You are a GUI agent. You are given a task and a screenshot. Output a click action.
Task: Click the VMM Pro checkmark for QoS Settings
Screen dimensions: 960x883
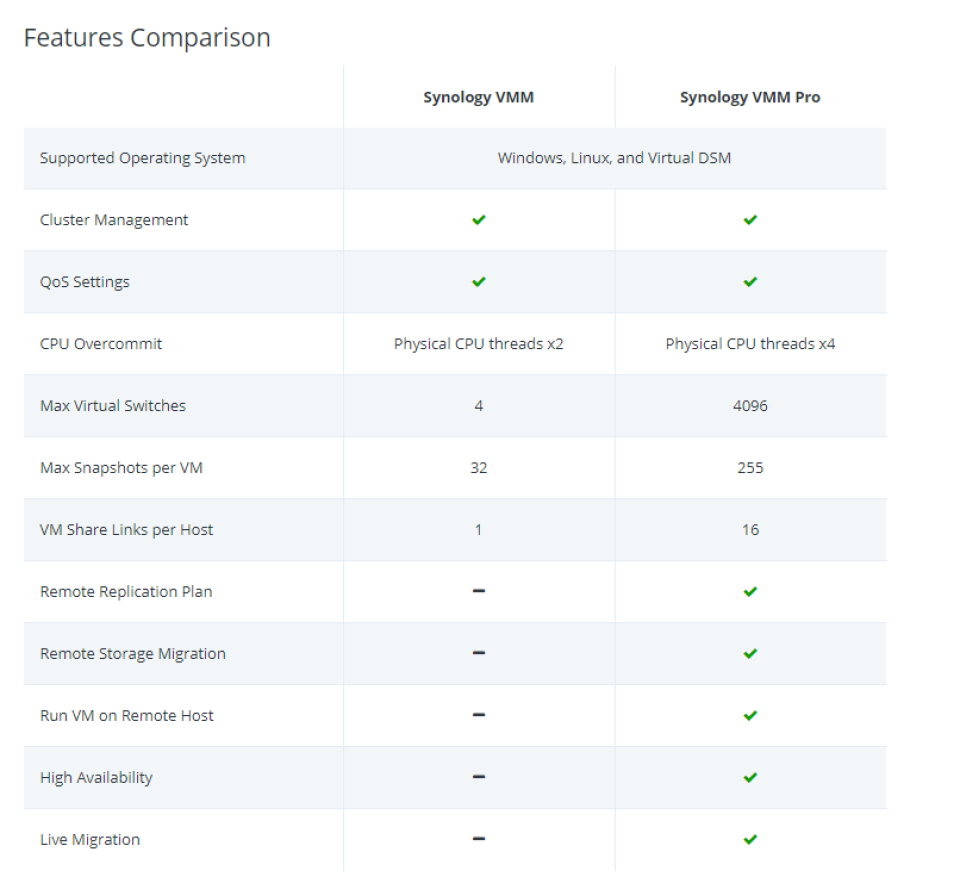750,282
